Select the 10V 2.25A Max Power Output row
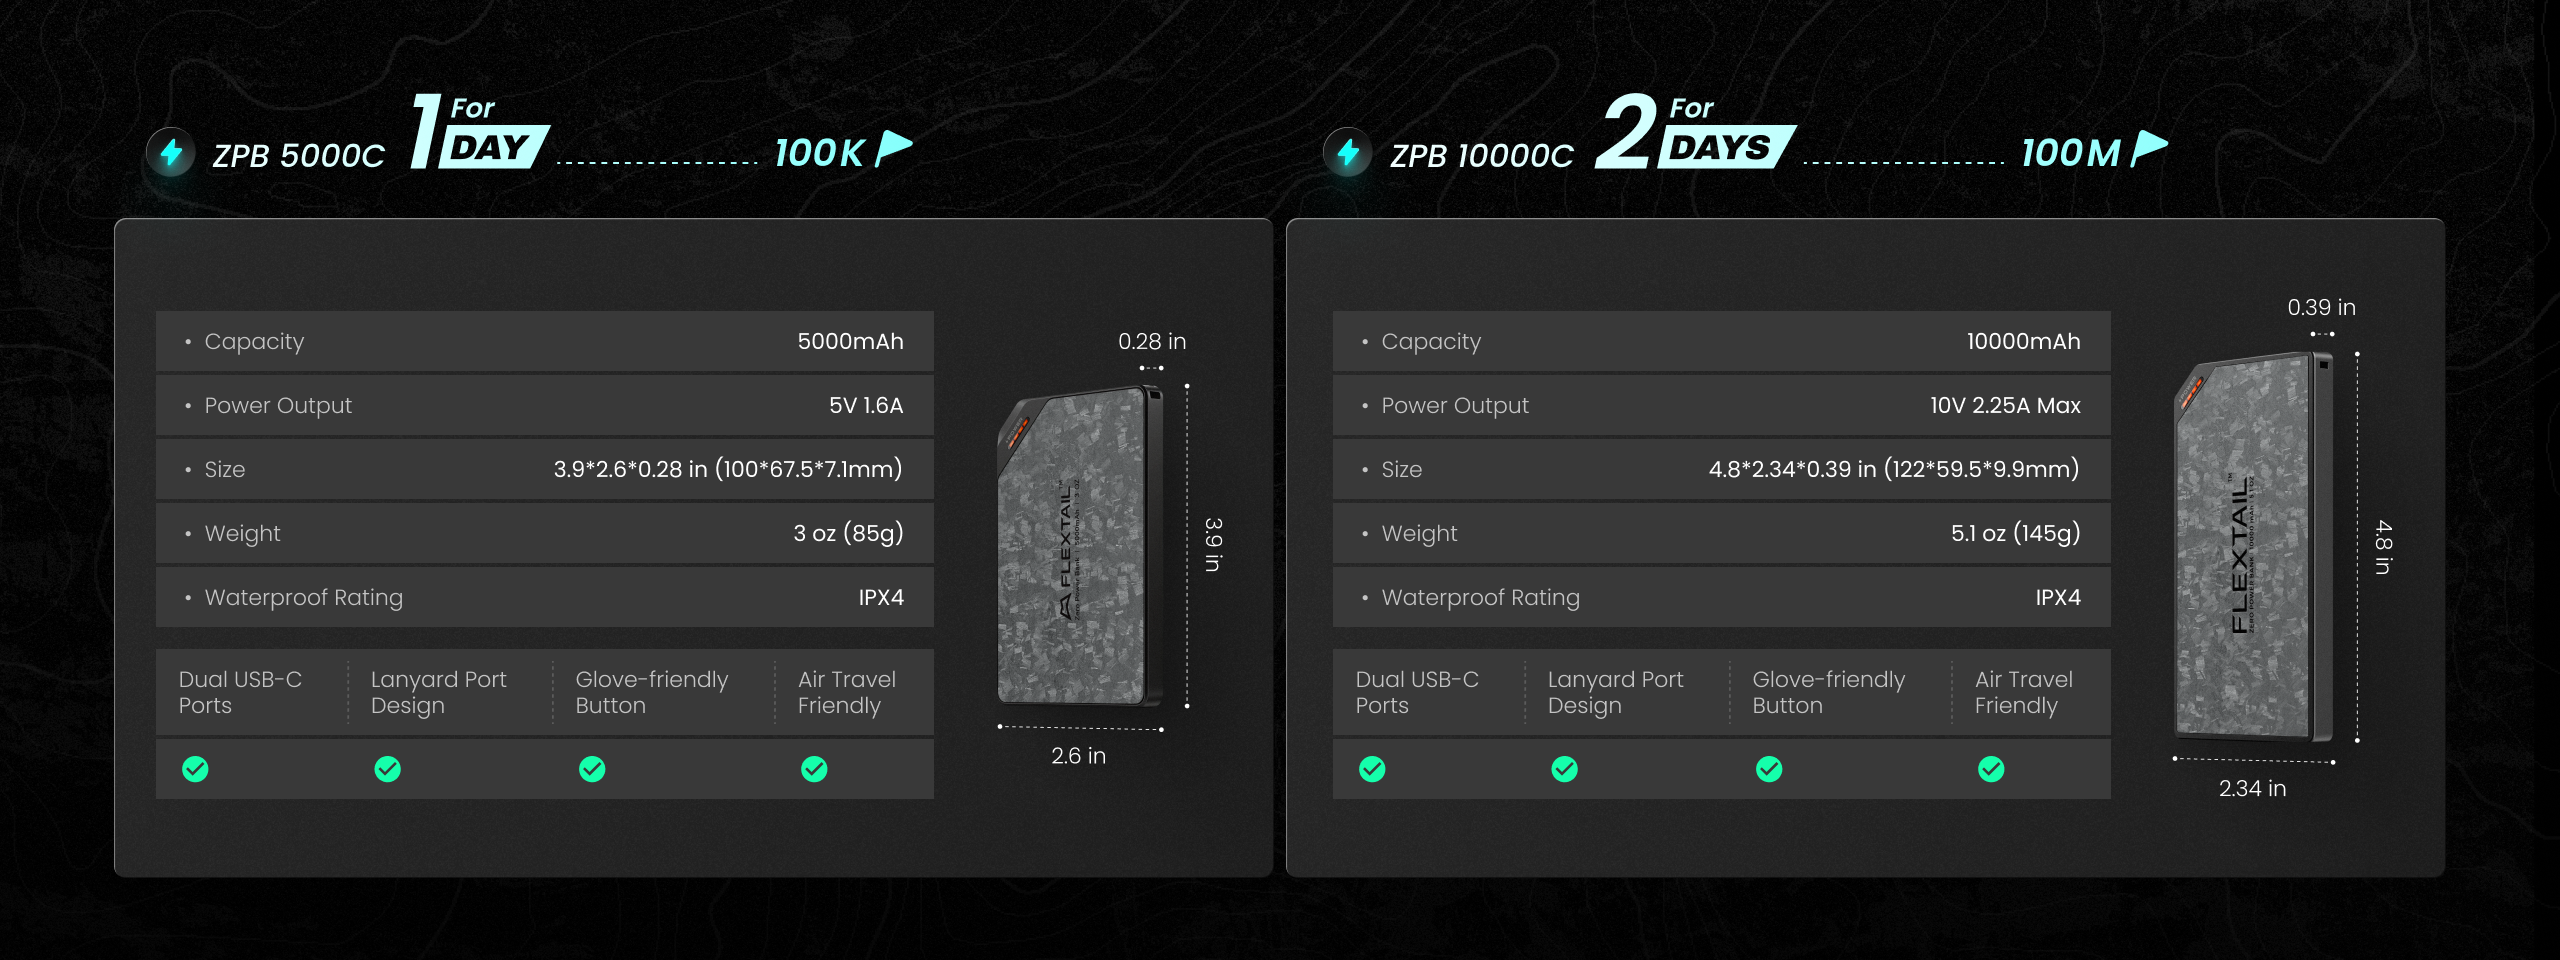2560x960 pixels. pos(1721,406)
